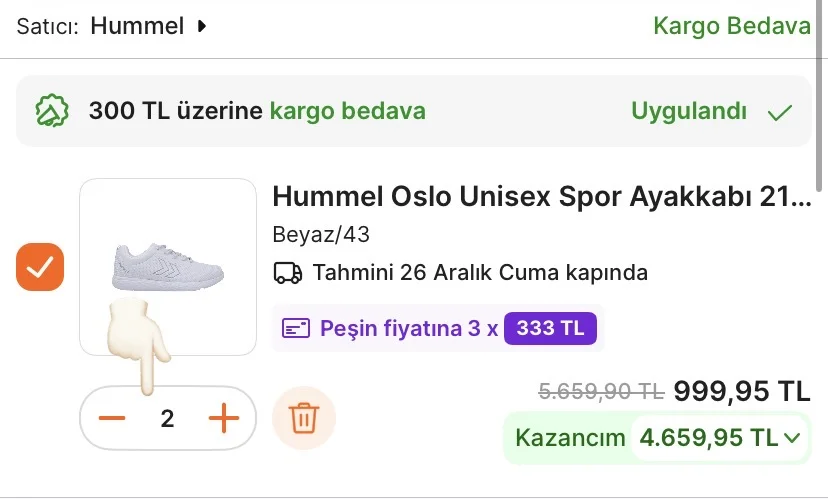
Task: Click the 999,95 TL current price
Action: [741, 391]
